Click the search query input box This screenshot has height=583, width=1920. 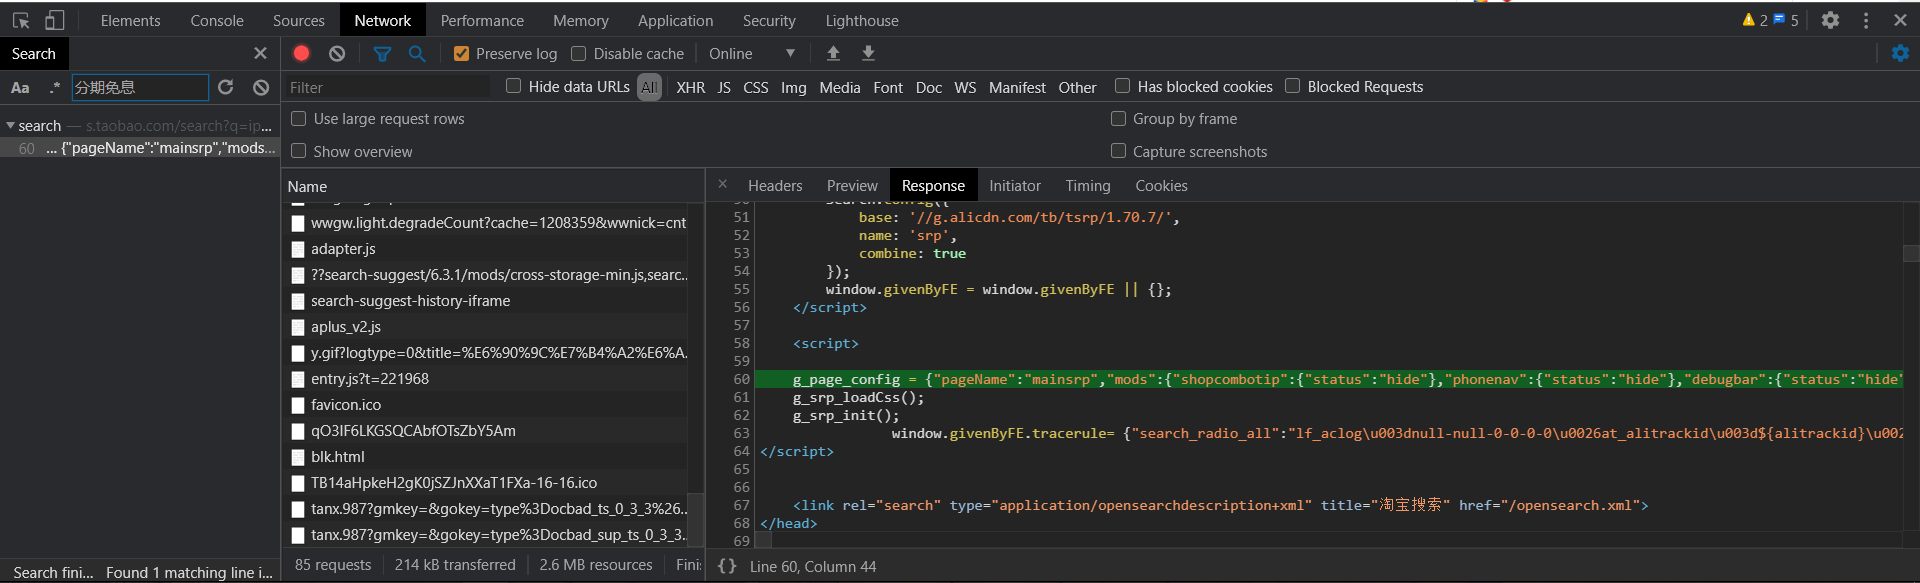[140, 87]
